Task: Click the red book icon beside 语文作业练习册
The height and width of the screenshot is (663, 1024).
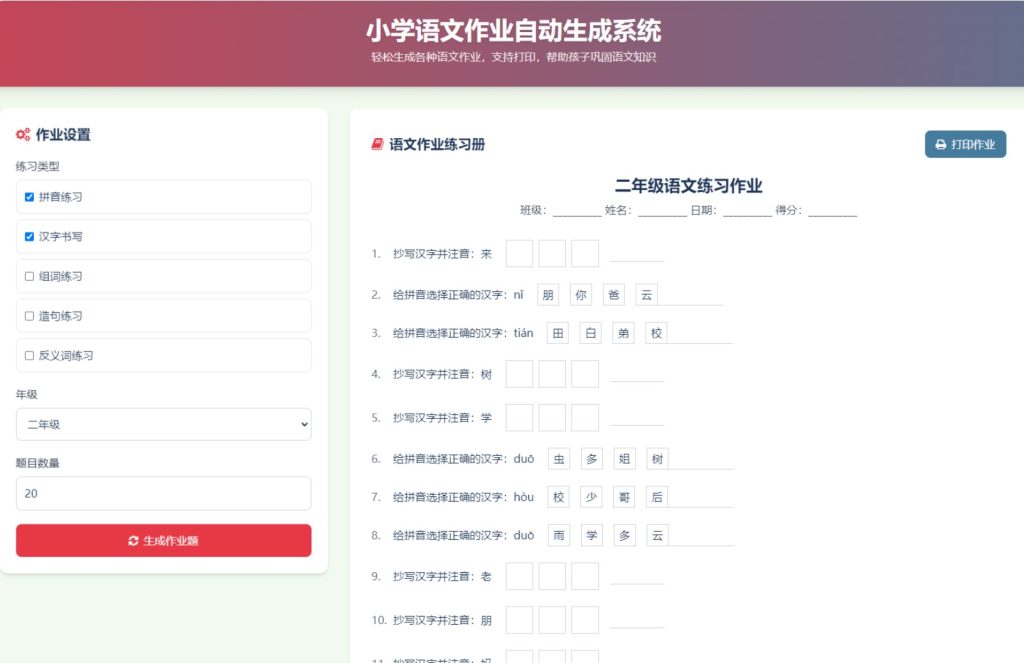Action: [377, 145]
